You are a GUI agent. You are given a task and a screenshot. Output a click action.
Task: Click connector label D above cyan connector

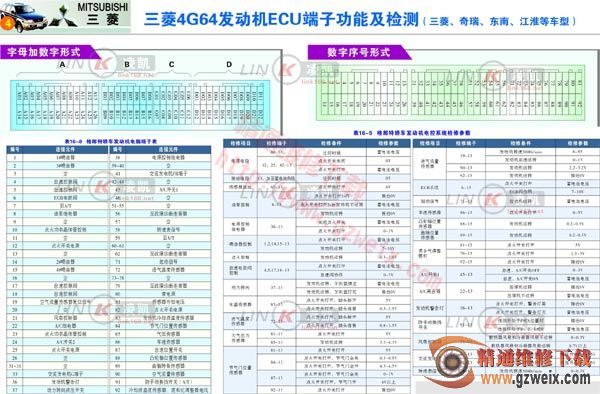click(229, 64)
